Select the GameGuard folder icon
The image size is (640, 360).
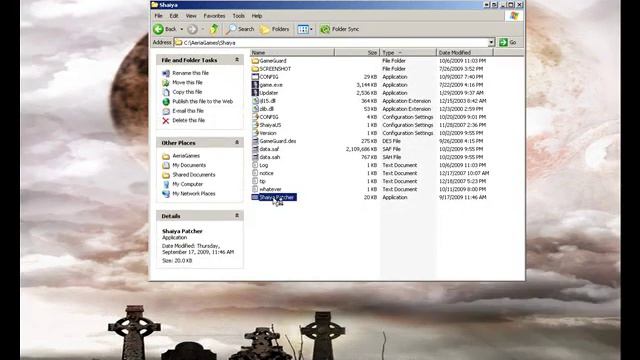pyautogui.click(x=255, y=61)
